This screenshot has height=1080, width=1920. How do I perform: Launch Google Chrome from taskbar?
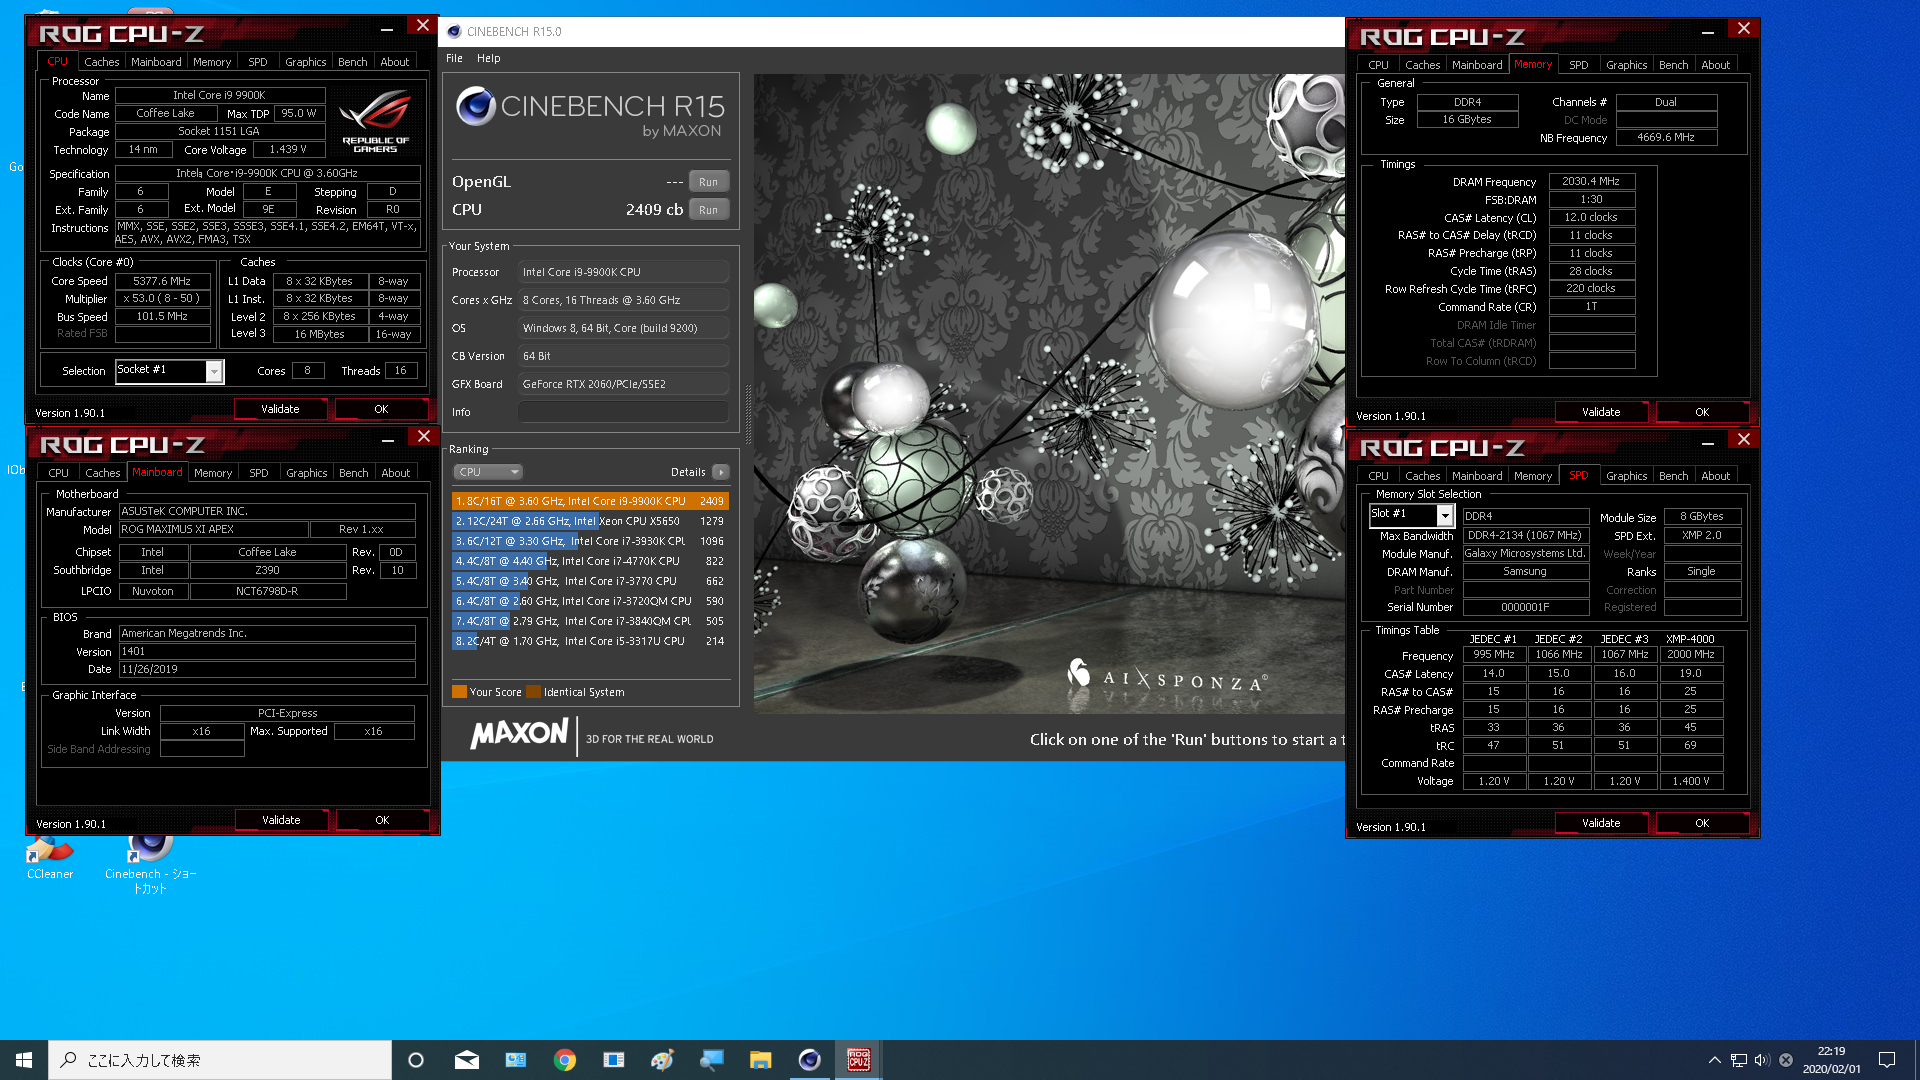pos(565,1060)
